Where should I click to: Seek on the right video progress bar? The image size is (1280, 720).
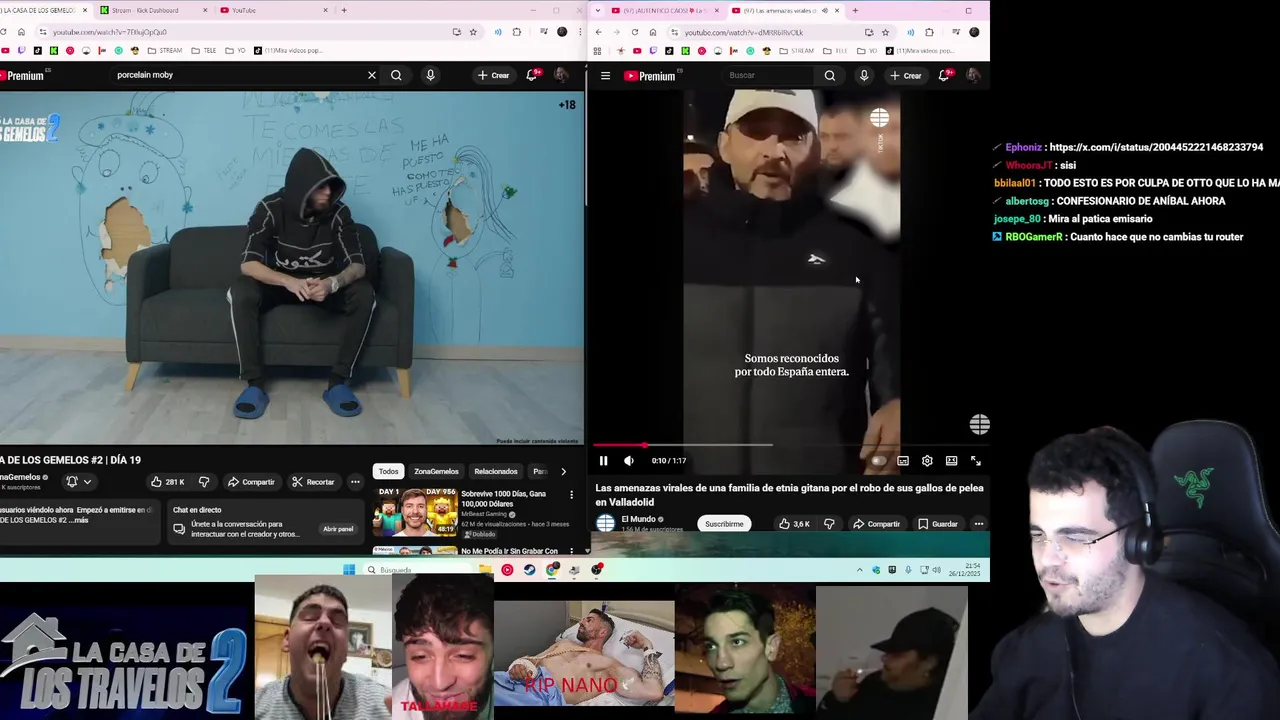click(x=789, y=445)
